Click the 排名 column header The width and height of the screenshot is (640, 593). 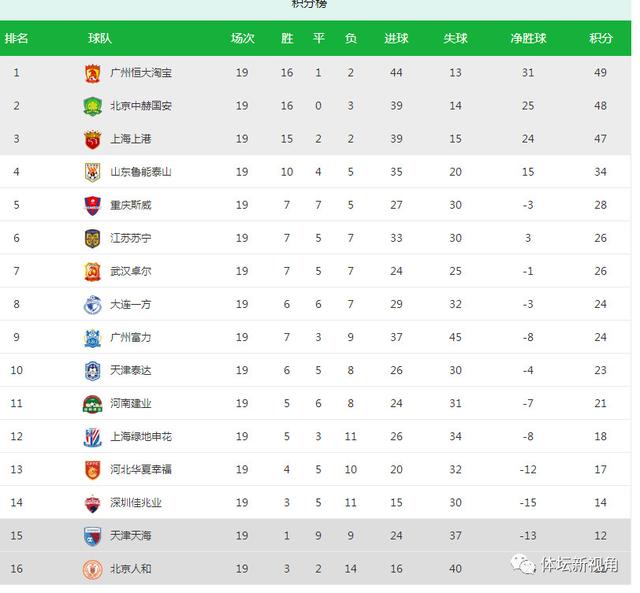17,39
